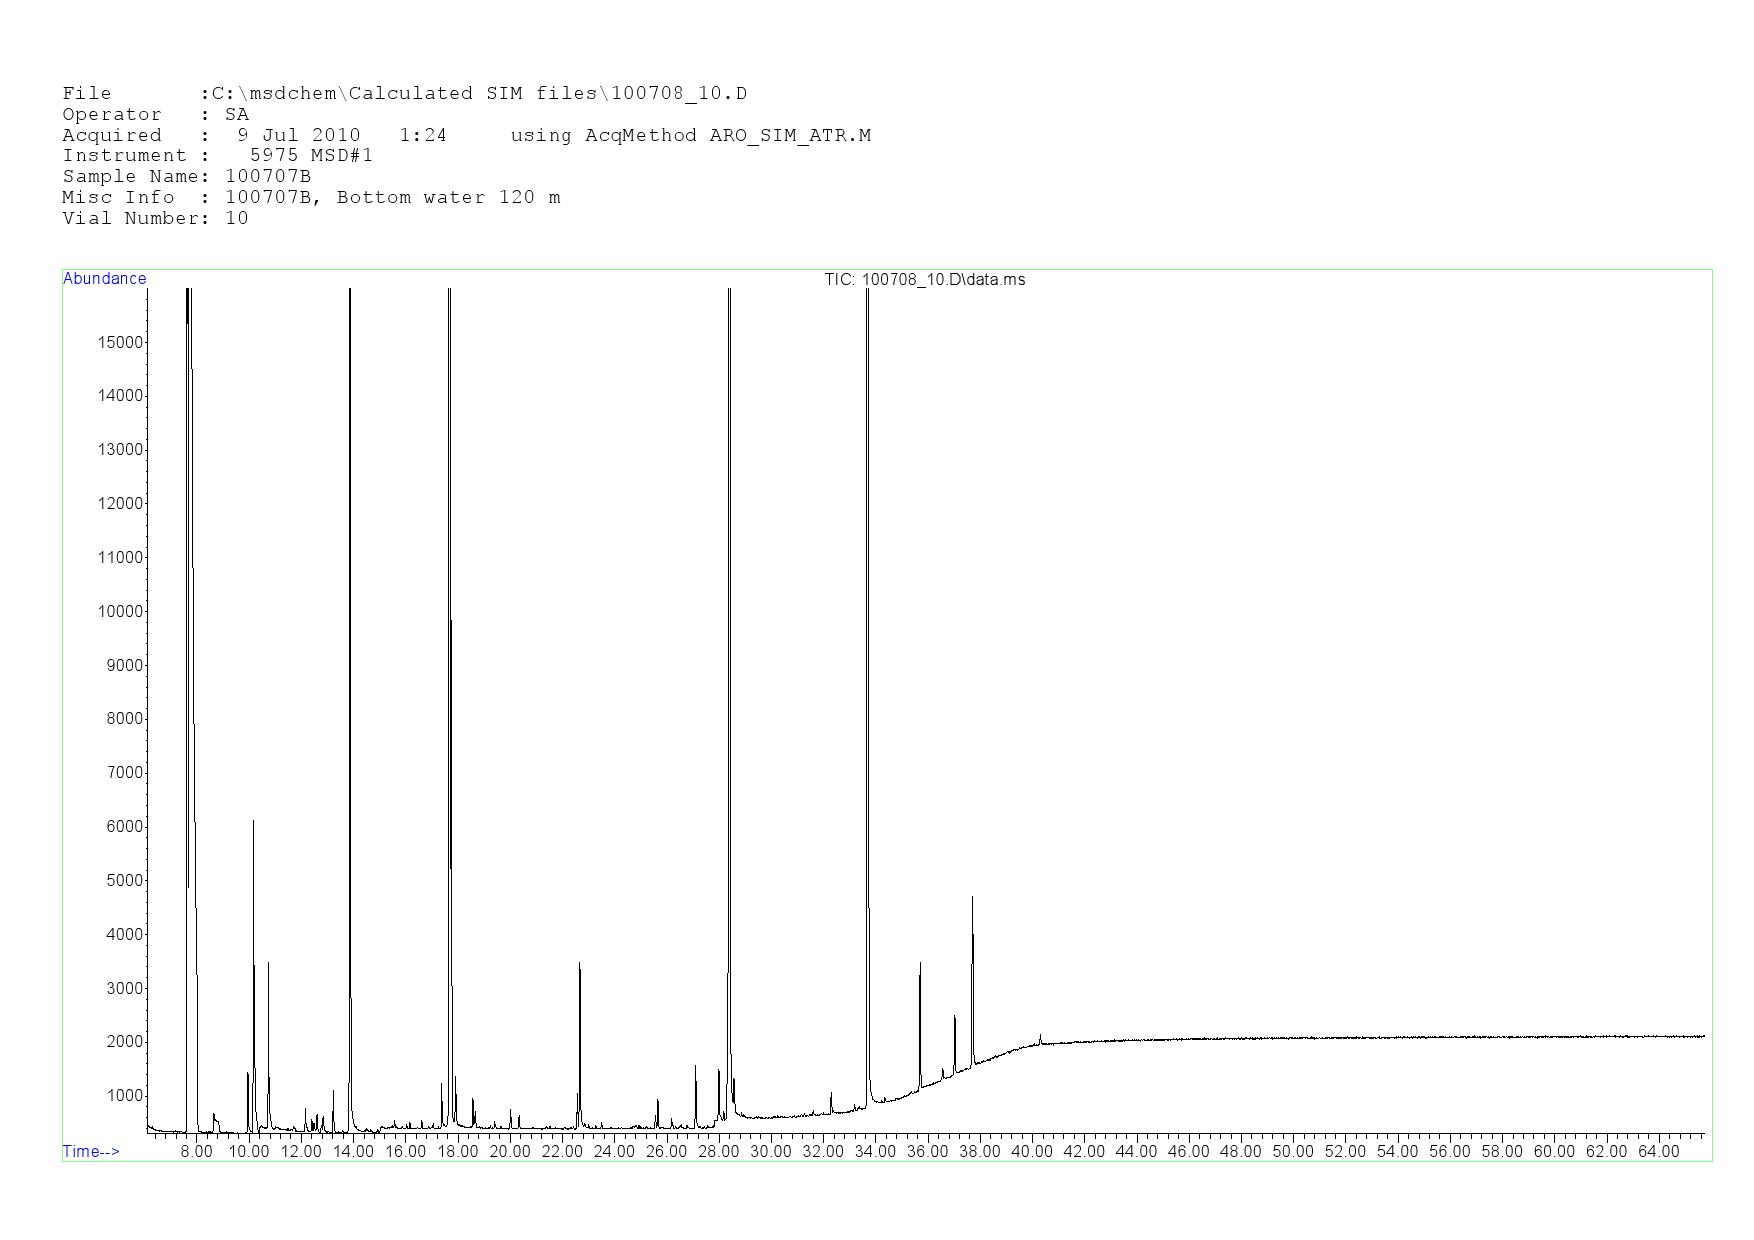Select the Misc Info bottom water line
This screenshot has width=1754, height=1240.
[x=311, y=198]
